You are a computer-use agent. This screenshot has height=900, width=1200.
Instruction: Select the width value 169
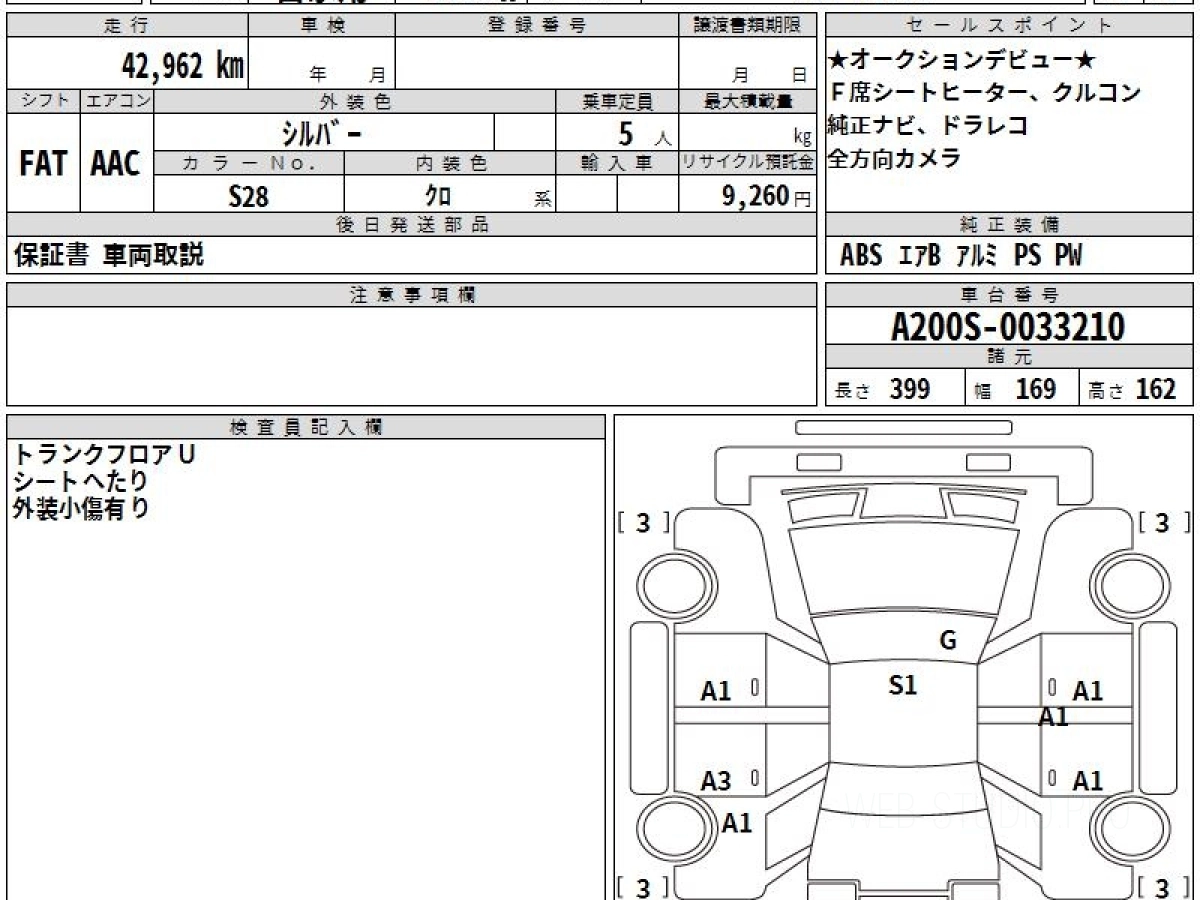click(1036, 389)
